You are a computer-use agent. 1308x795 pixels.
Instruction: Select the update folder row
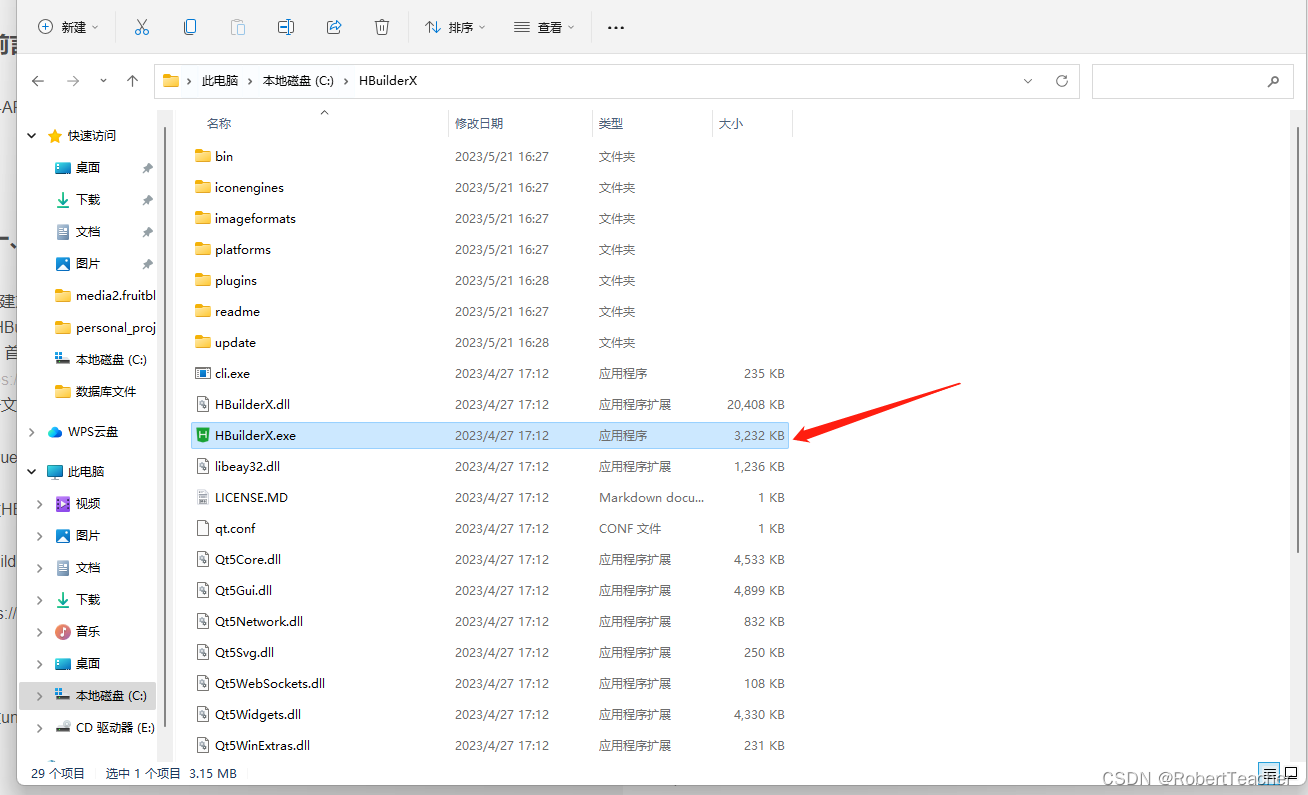point(490,342)
